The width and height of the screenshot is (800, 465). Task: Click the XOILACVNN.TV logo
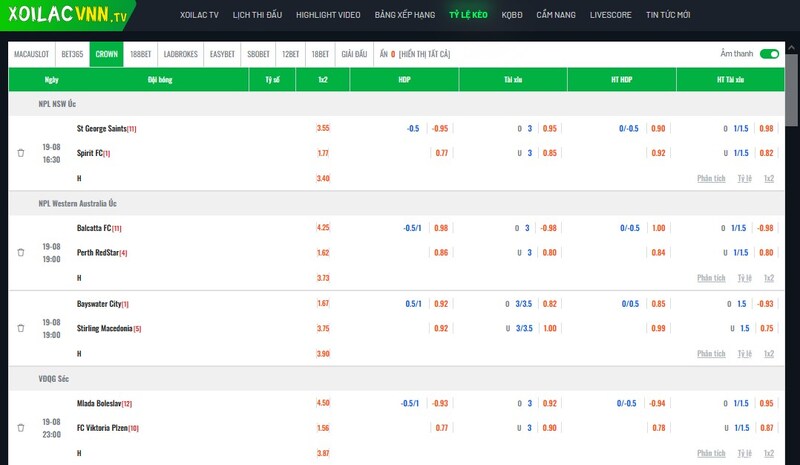pyautogui.click(x=67, y=15)
